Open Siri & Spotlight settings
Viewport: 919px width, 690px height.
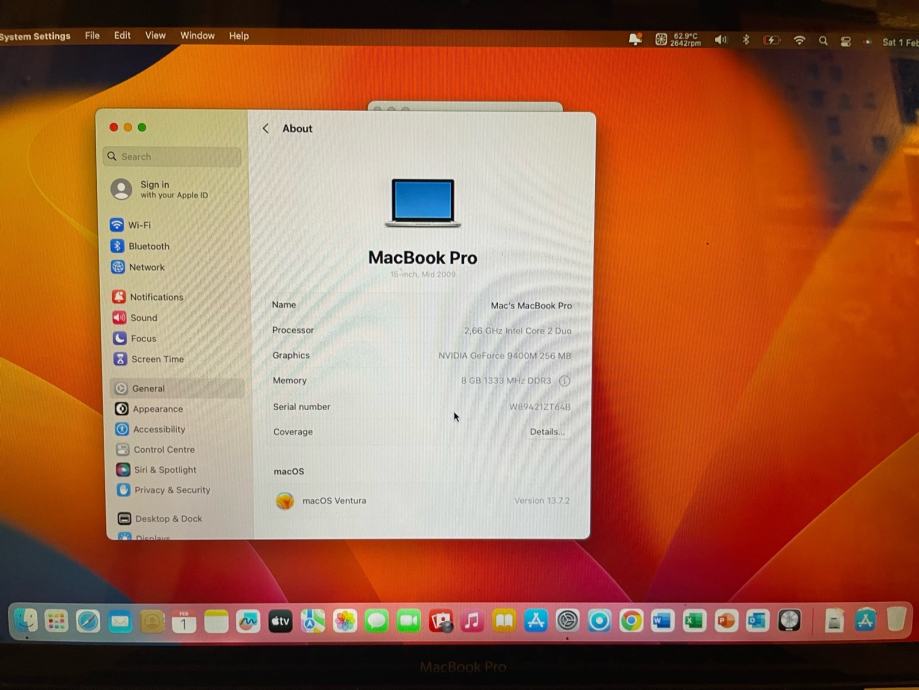(x=157, y=470)
